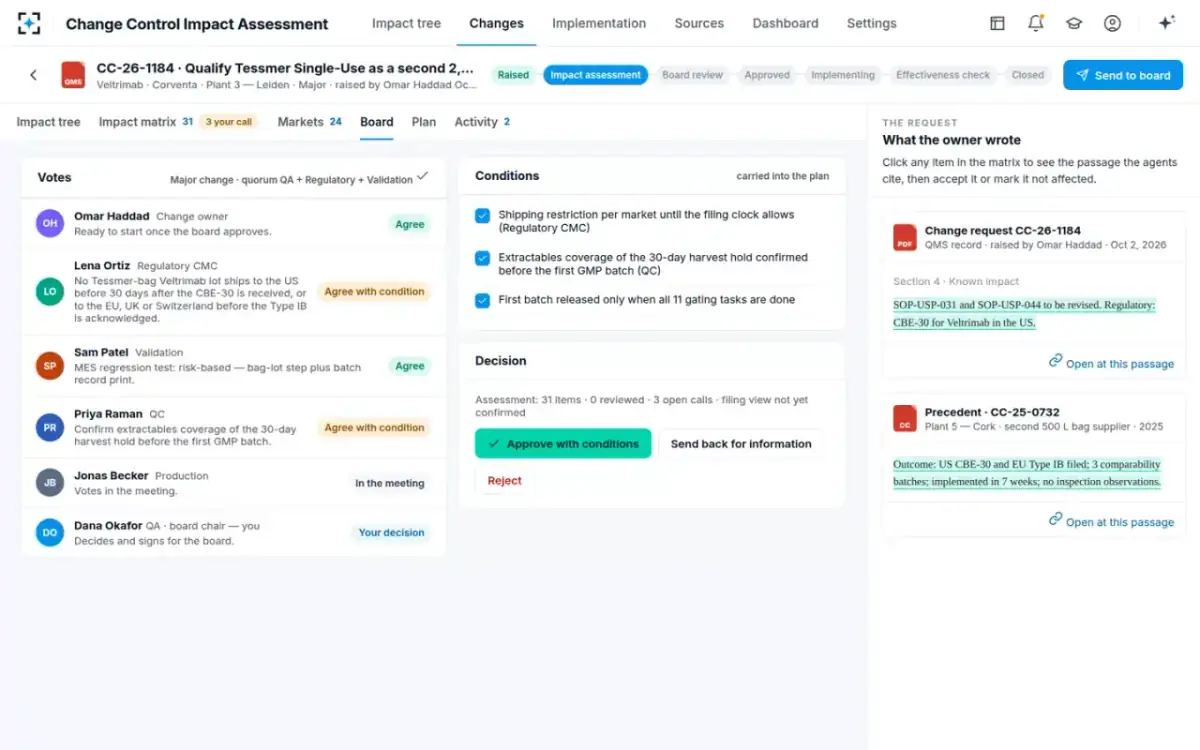
Task: Click the app logo icon
Action: (x=30, y=23)
